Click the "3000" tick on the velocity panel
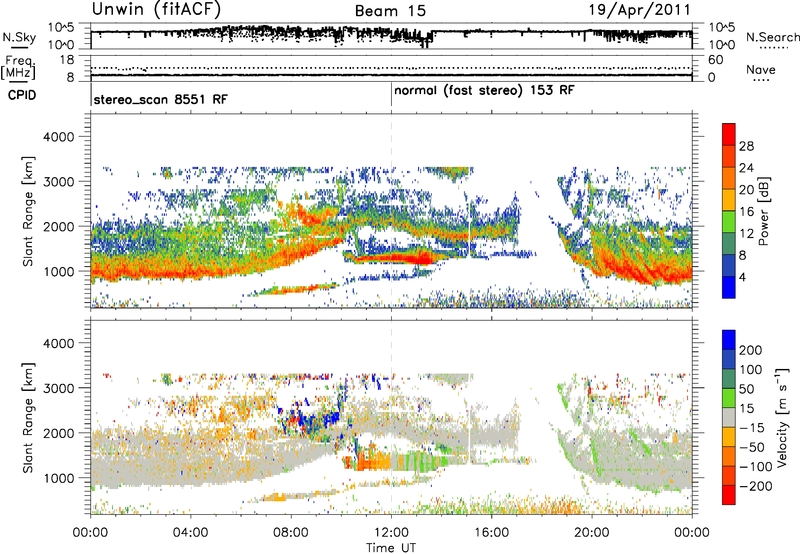This screenshot has width=800, height=554. pos(59,388)
